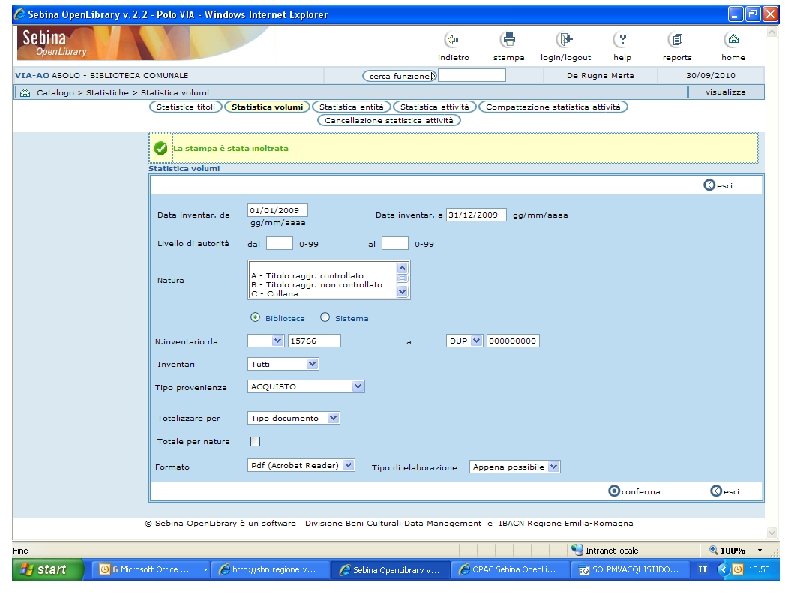Click the inventory number field containing 15700
This screenshot has height=595, width=794.
(x=314, y=341)
